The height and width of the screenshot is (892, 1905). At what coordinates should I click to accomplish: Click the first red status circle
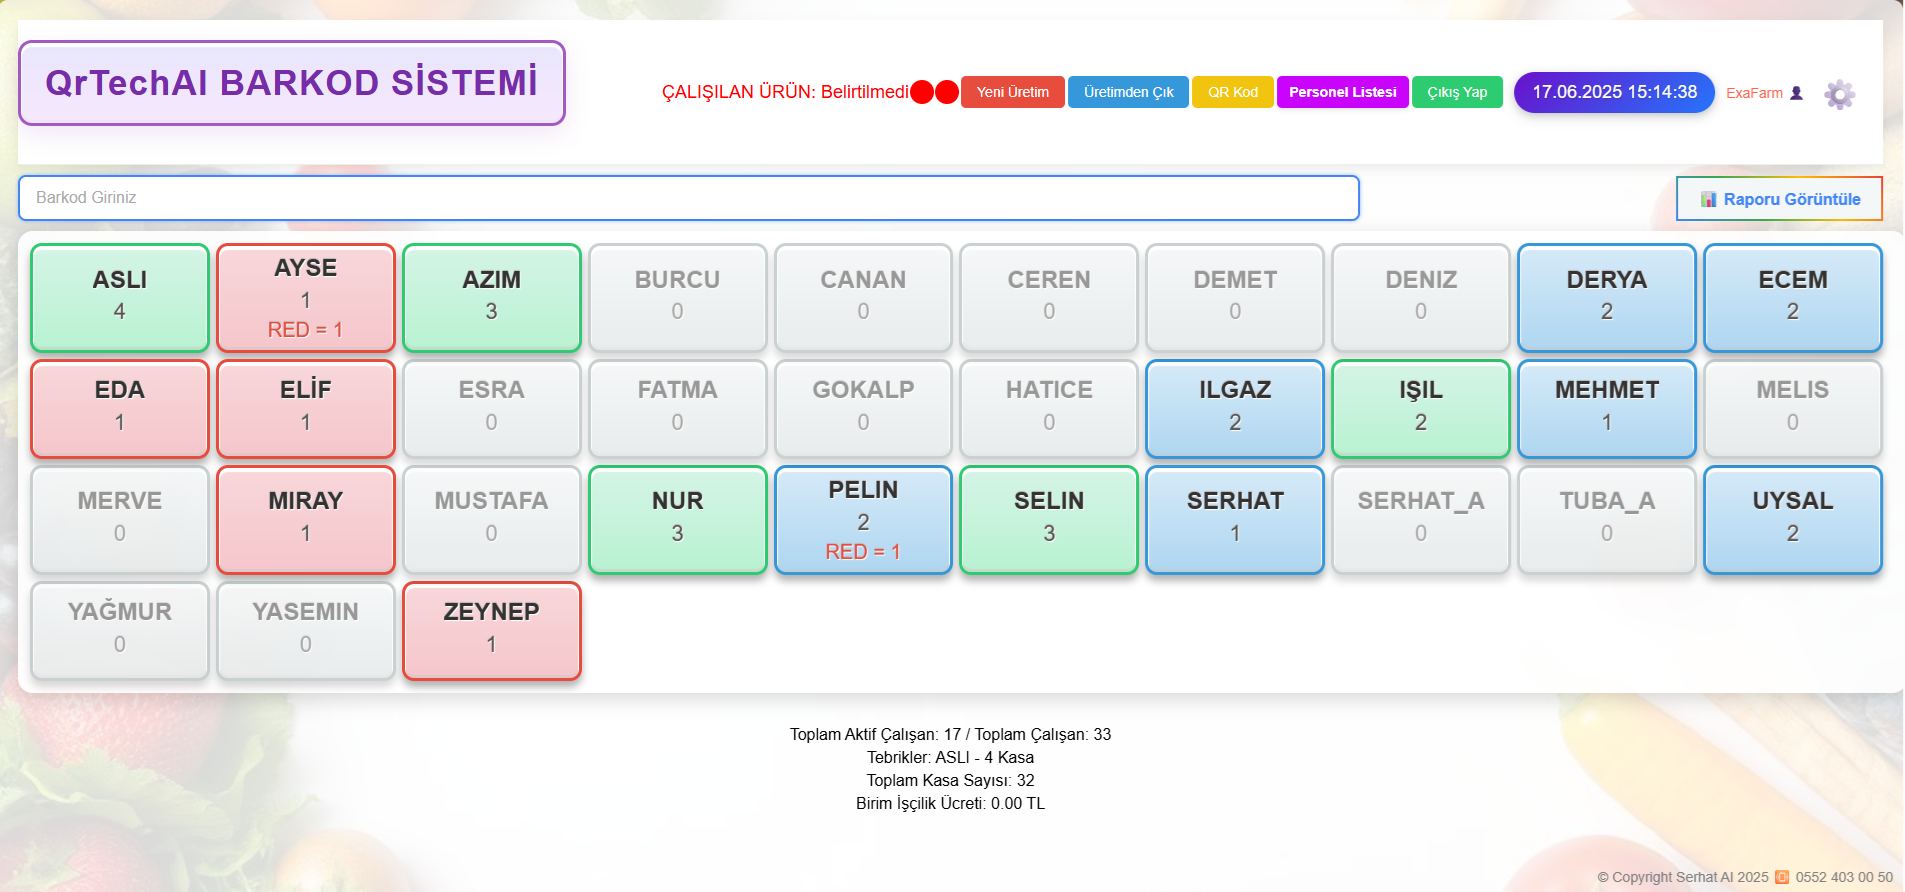922,92
